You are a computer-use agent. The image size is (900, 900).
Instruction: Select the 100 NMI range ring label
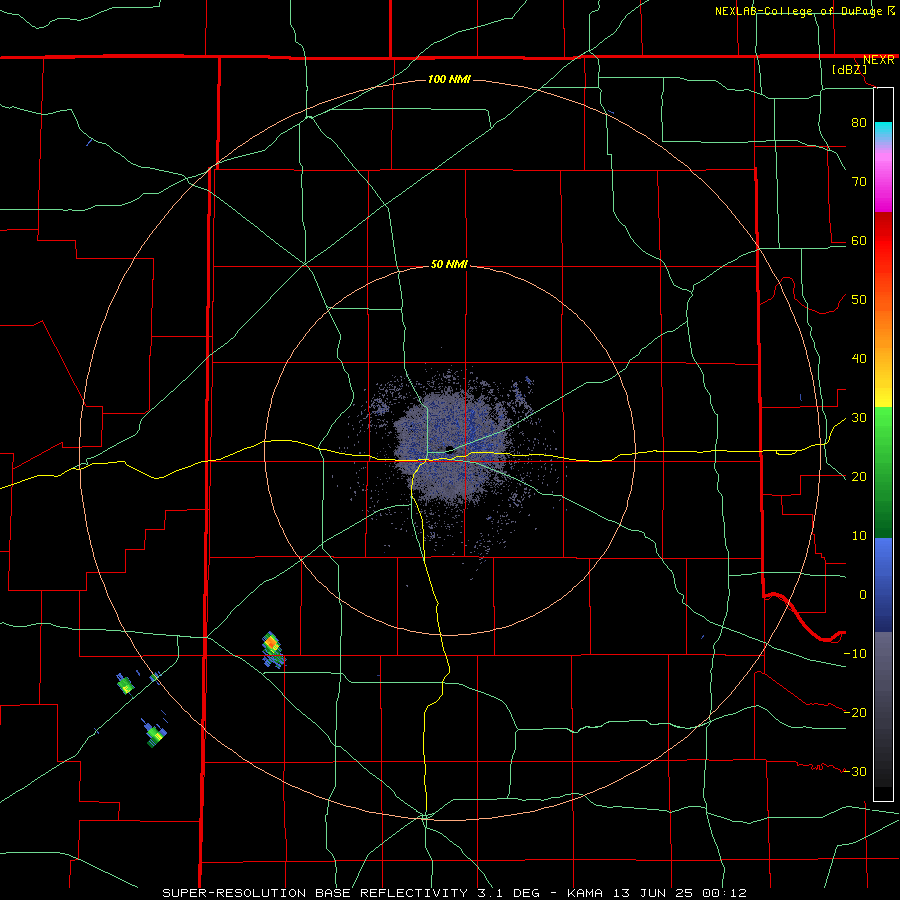pos(449,79)
